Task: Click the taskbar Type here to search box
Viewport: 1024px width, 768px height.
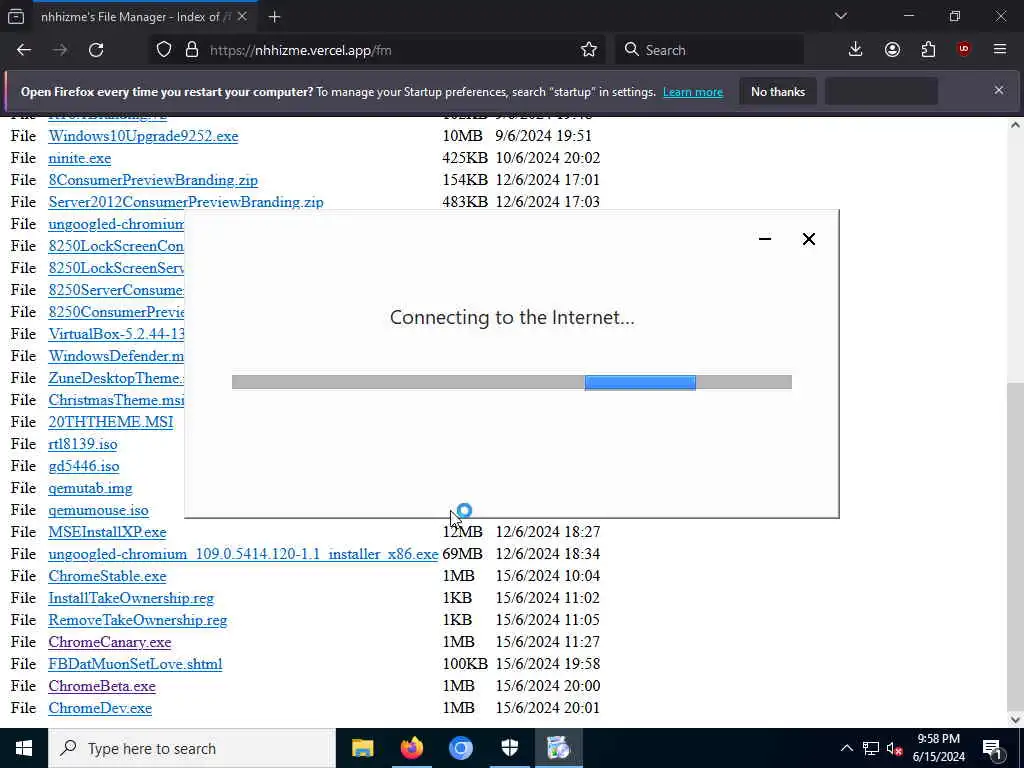Action: click(x=192, y=748)
